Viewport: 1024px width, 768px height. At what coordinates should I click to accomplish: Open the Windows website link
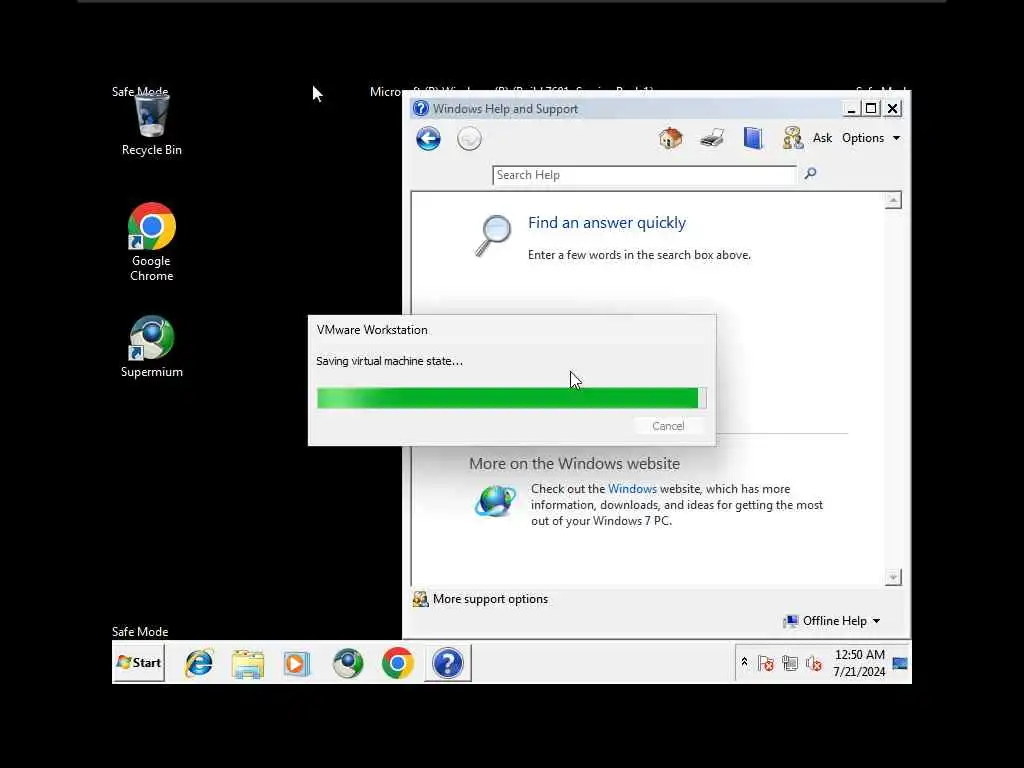pyautogui.click(x=632, y=488)
